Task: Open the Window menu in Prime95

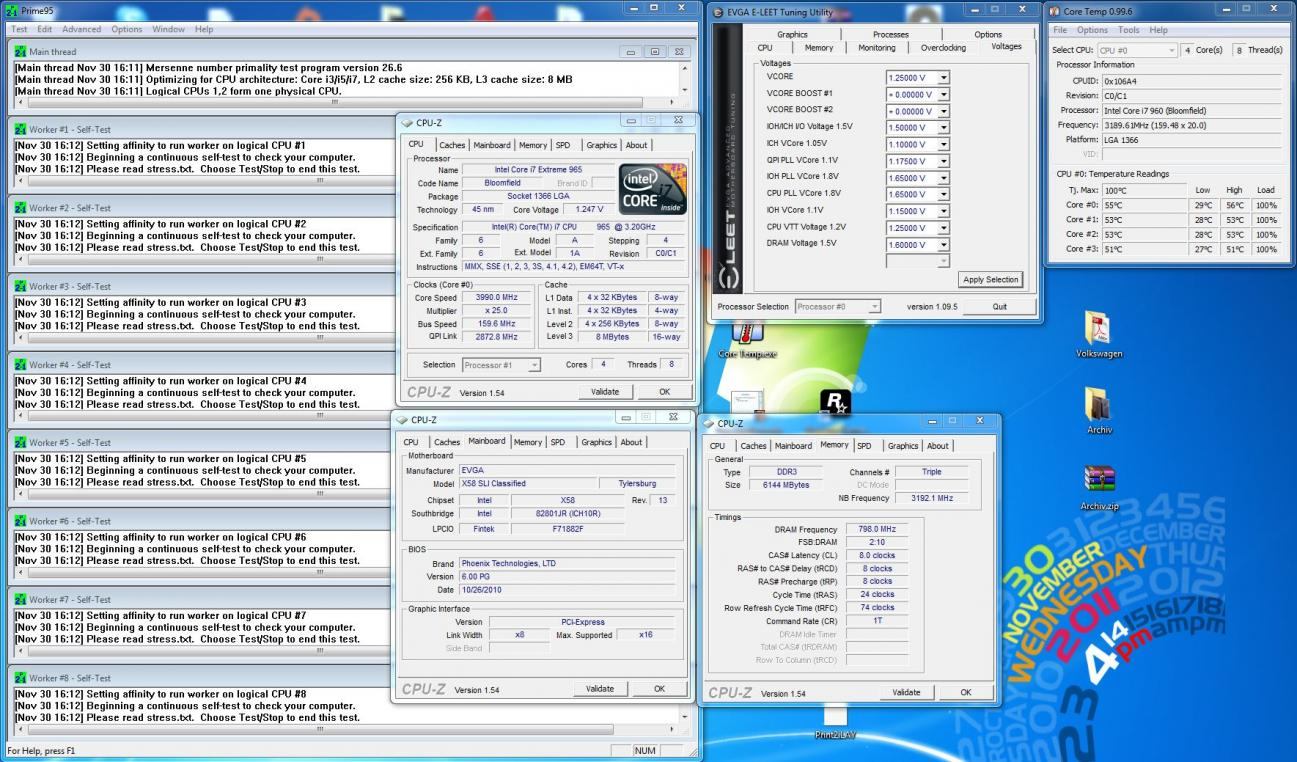Action: click(168, 29)
